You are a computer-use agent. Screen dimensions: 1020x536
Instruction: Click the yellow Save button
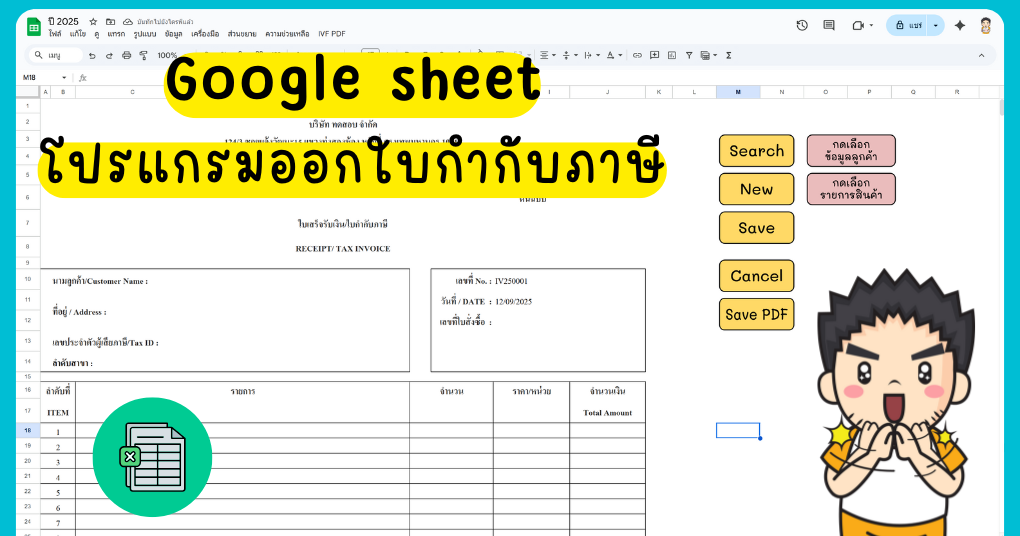757,228
